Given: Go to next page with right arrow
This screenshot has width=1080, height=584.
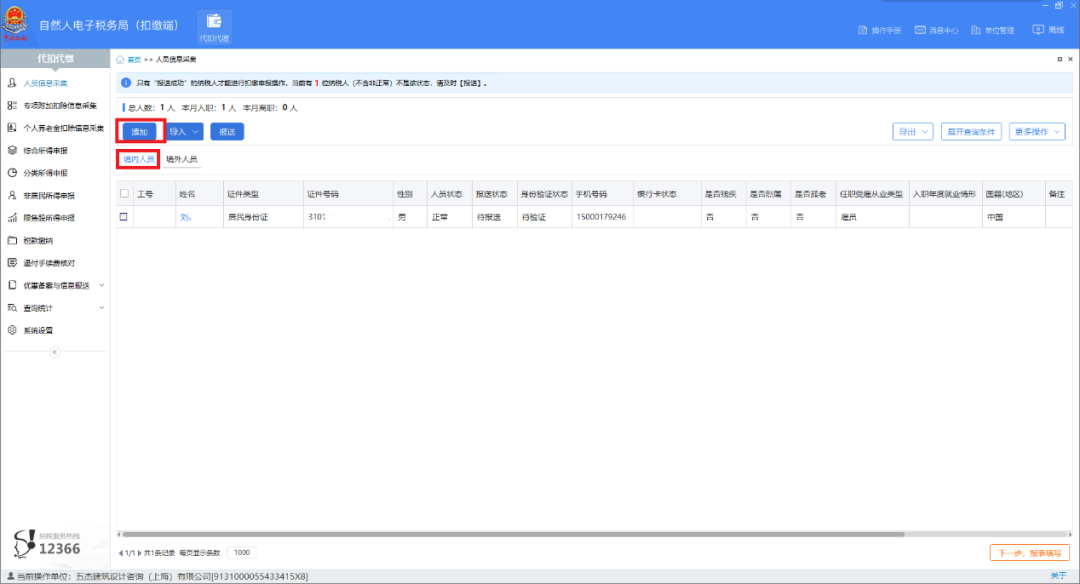Looking at the screenshot, I should click(139, 553).
